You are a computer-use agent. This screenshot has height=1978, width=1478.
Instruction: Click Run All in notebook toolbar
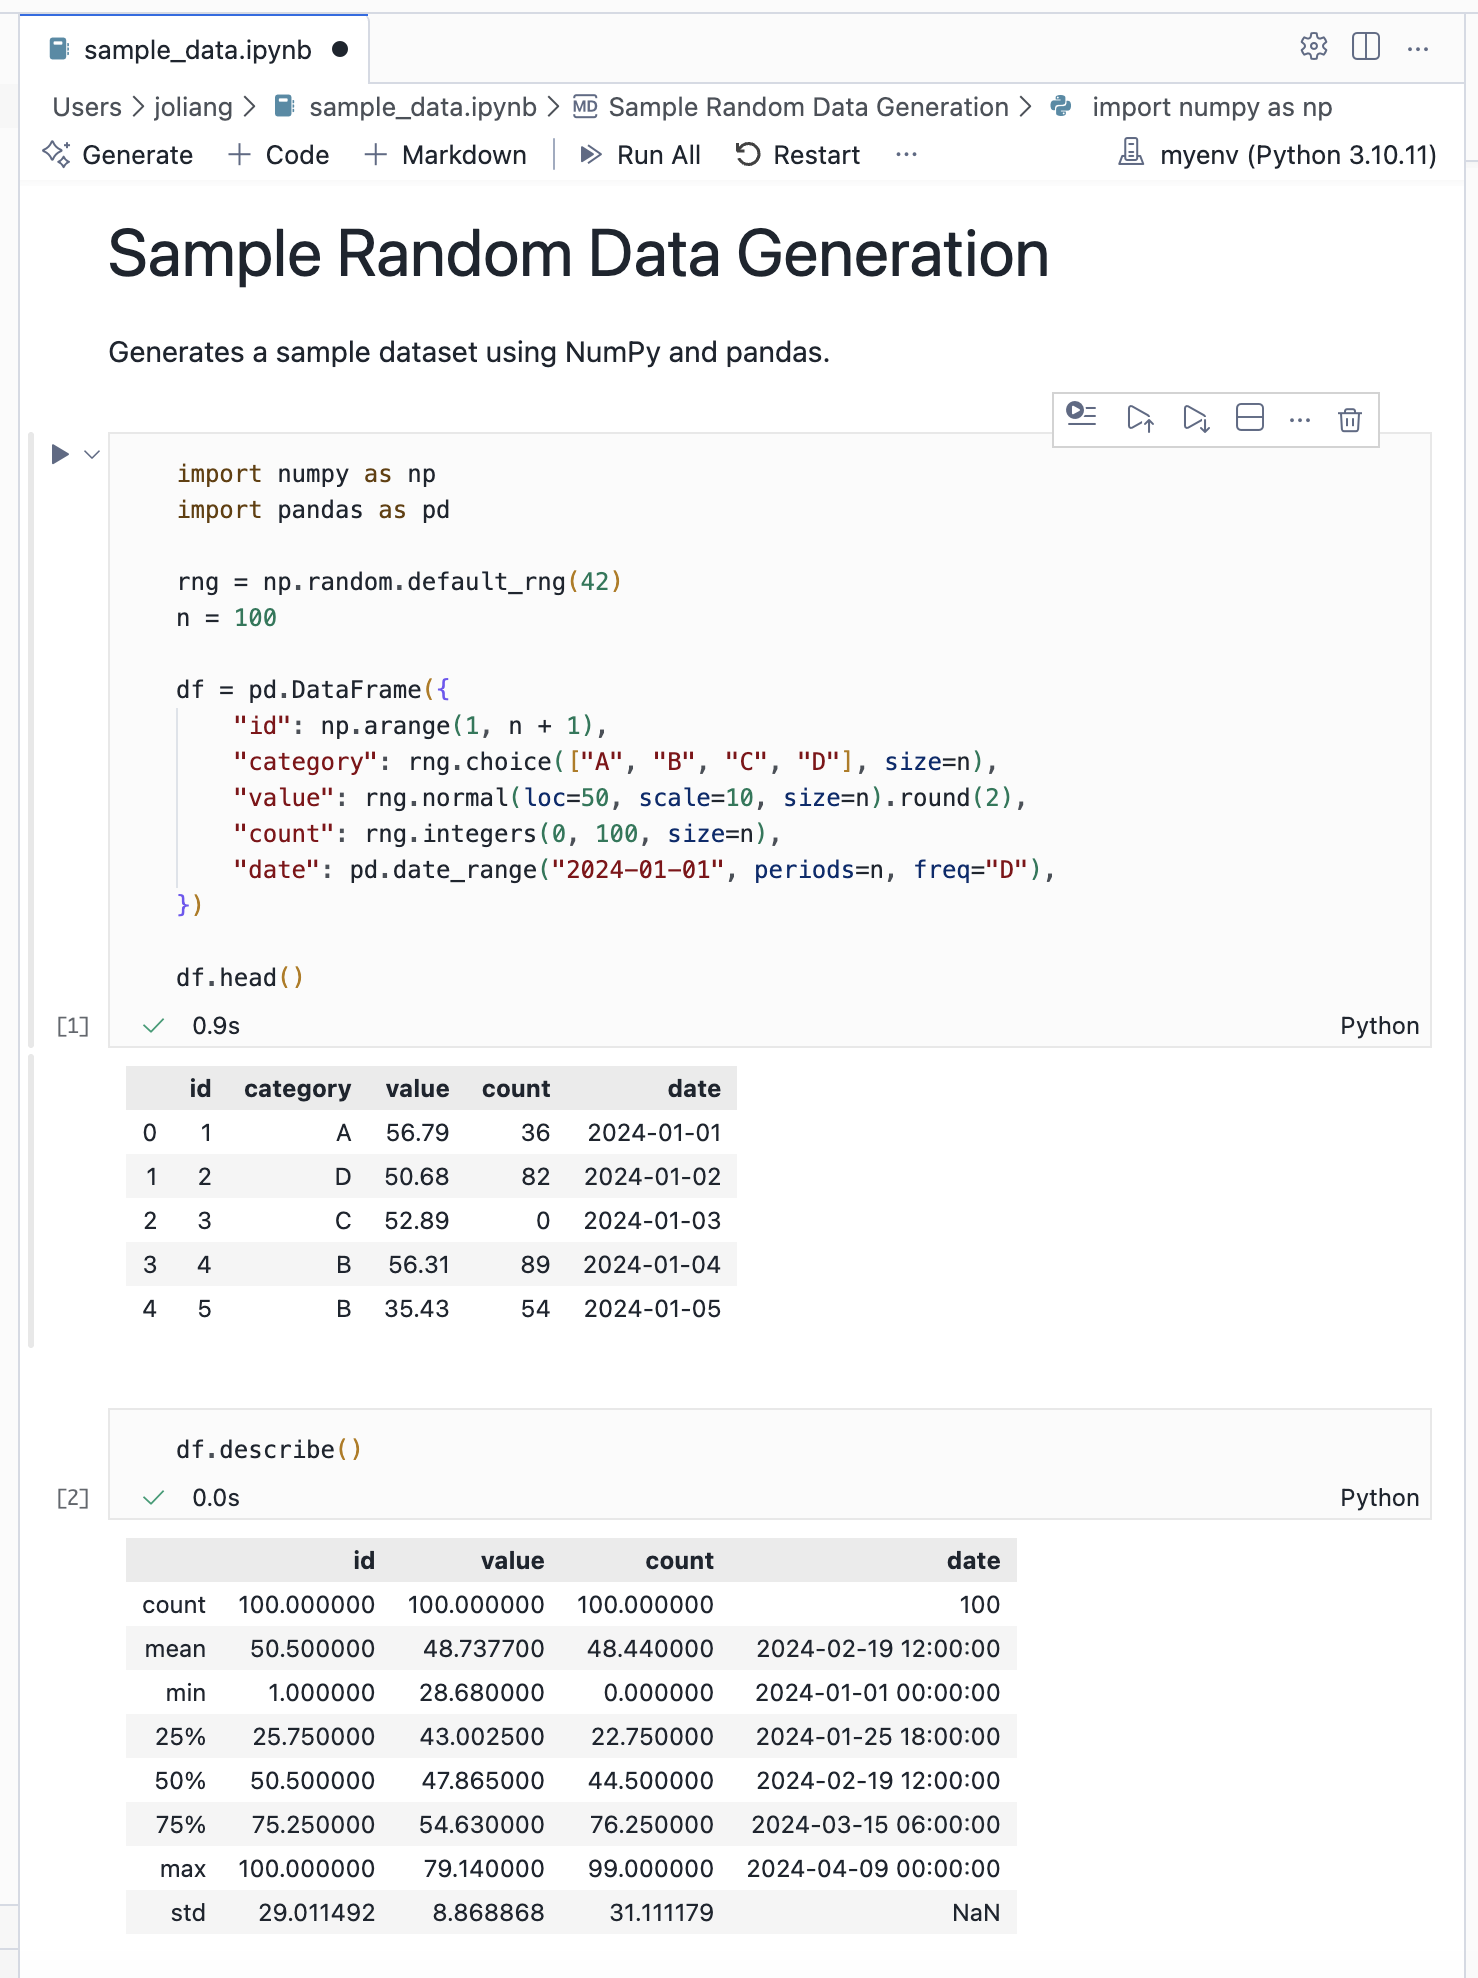640,155
